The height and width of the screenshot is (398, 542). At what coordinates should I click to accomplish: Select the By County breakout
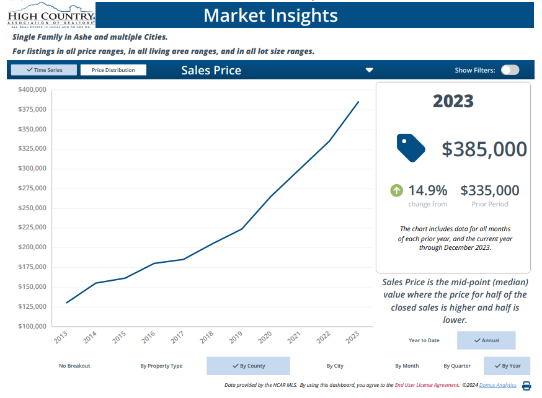coord(248,366)
